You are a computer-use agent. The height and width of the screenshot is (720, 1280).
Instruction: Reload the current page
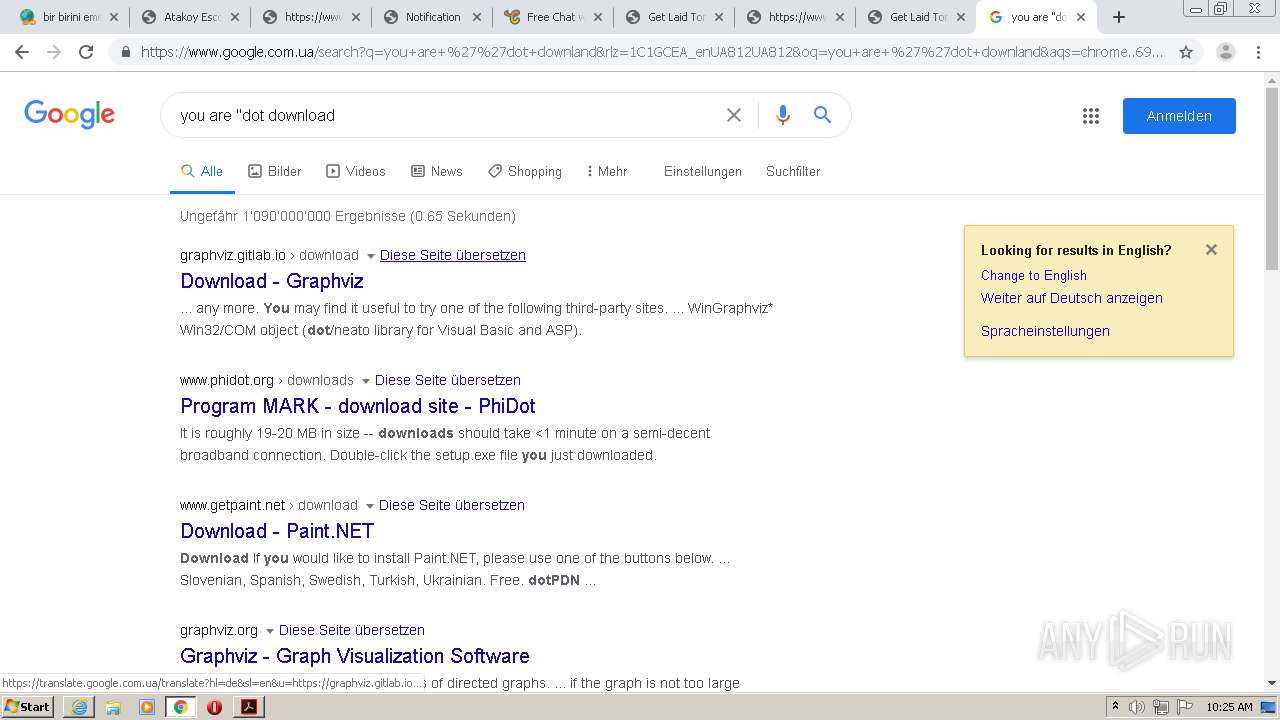click(x=86, y=52)
